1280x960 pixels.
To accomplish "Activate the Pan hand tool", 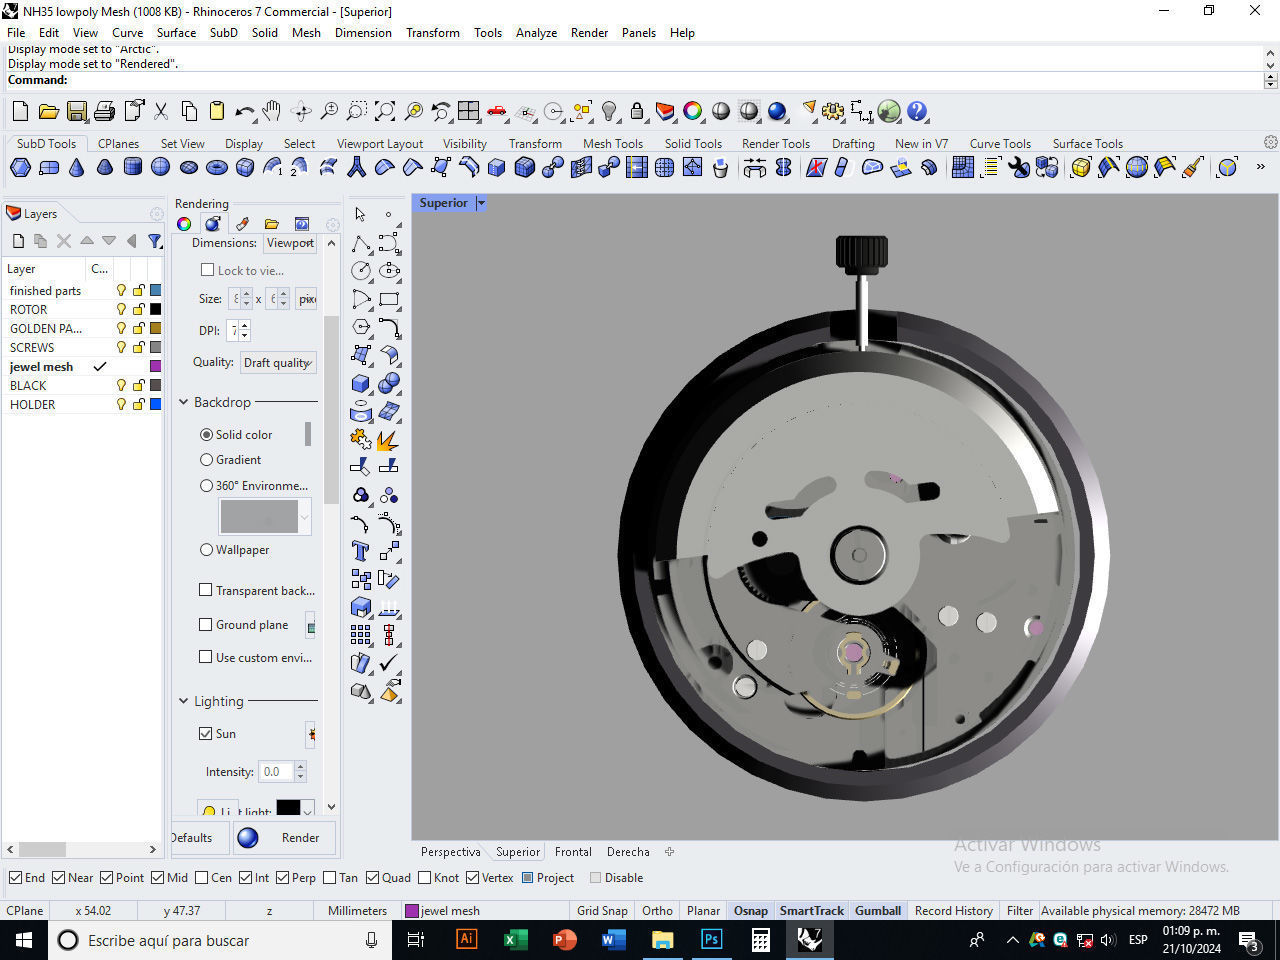I will point(272,111).
